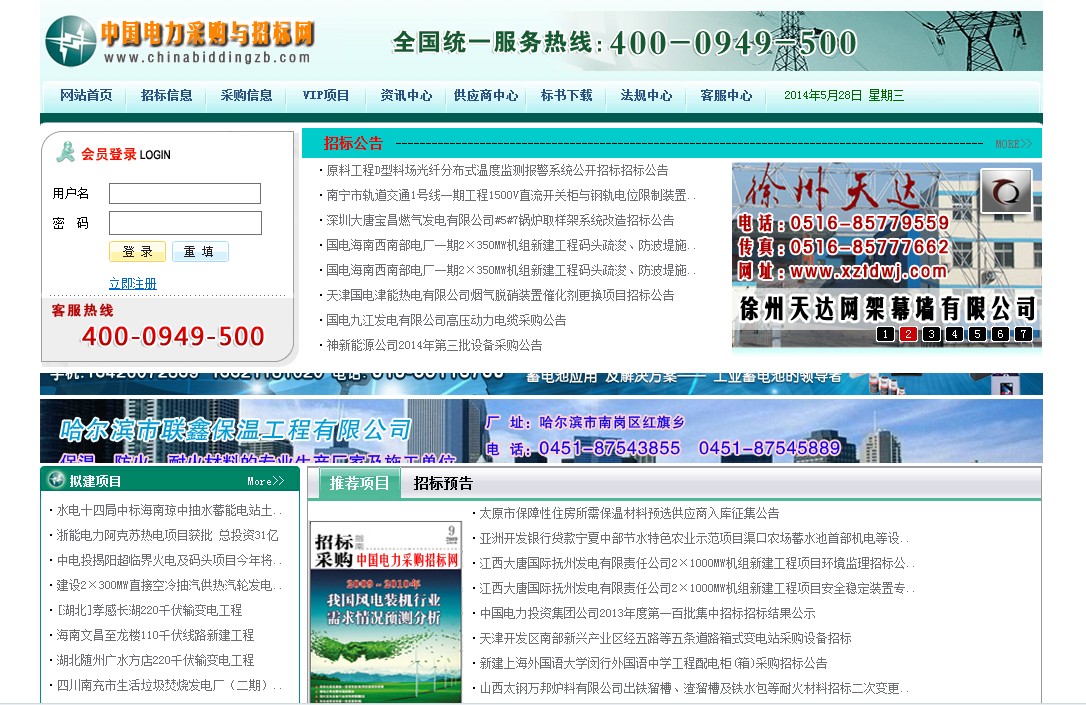Open 标书下载 in the navigation bar
Viewport: 1086px width, 705px height.
(567, 96)
